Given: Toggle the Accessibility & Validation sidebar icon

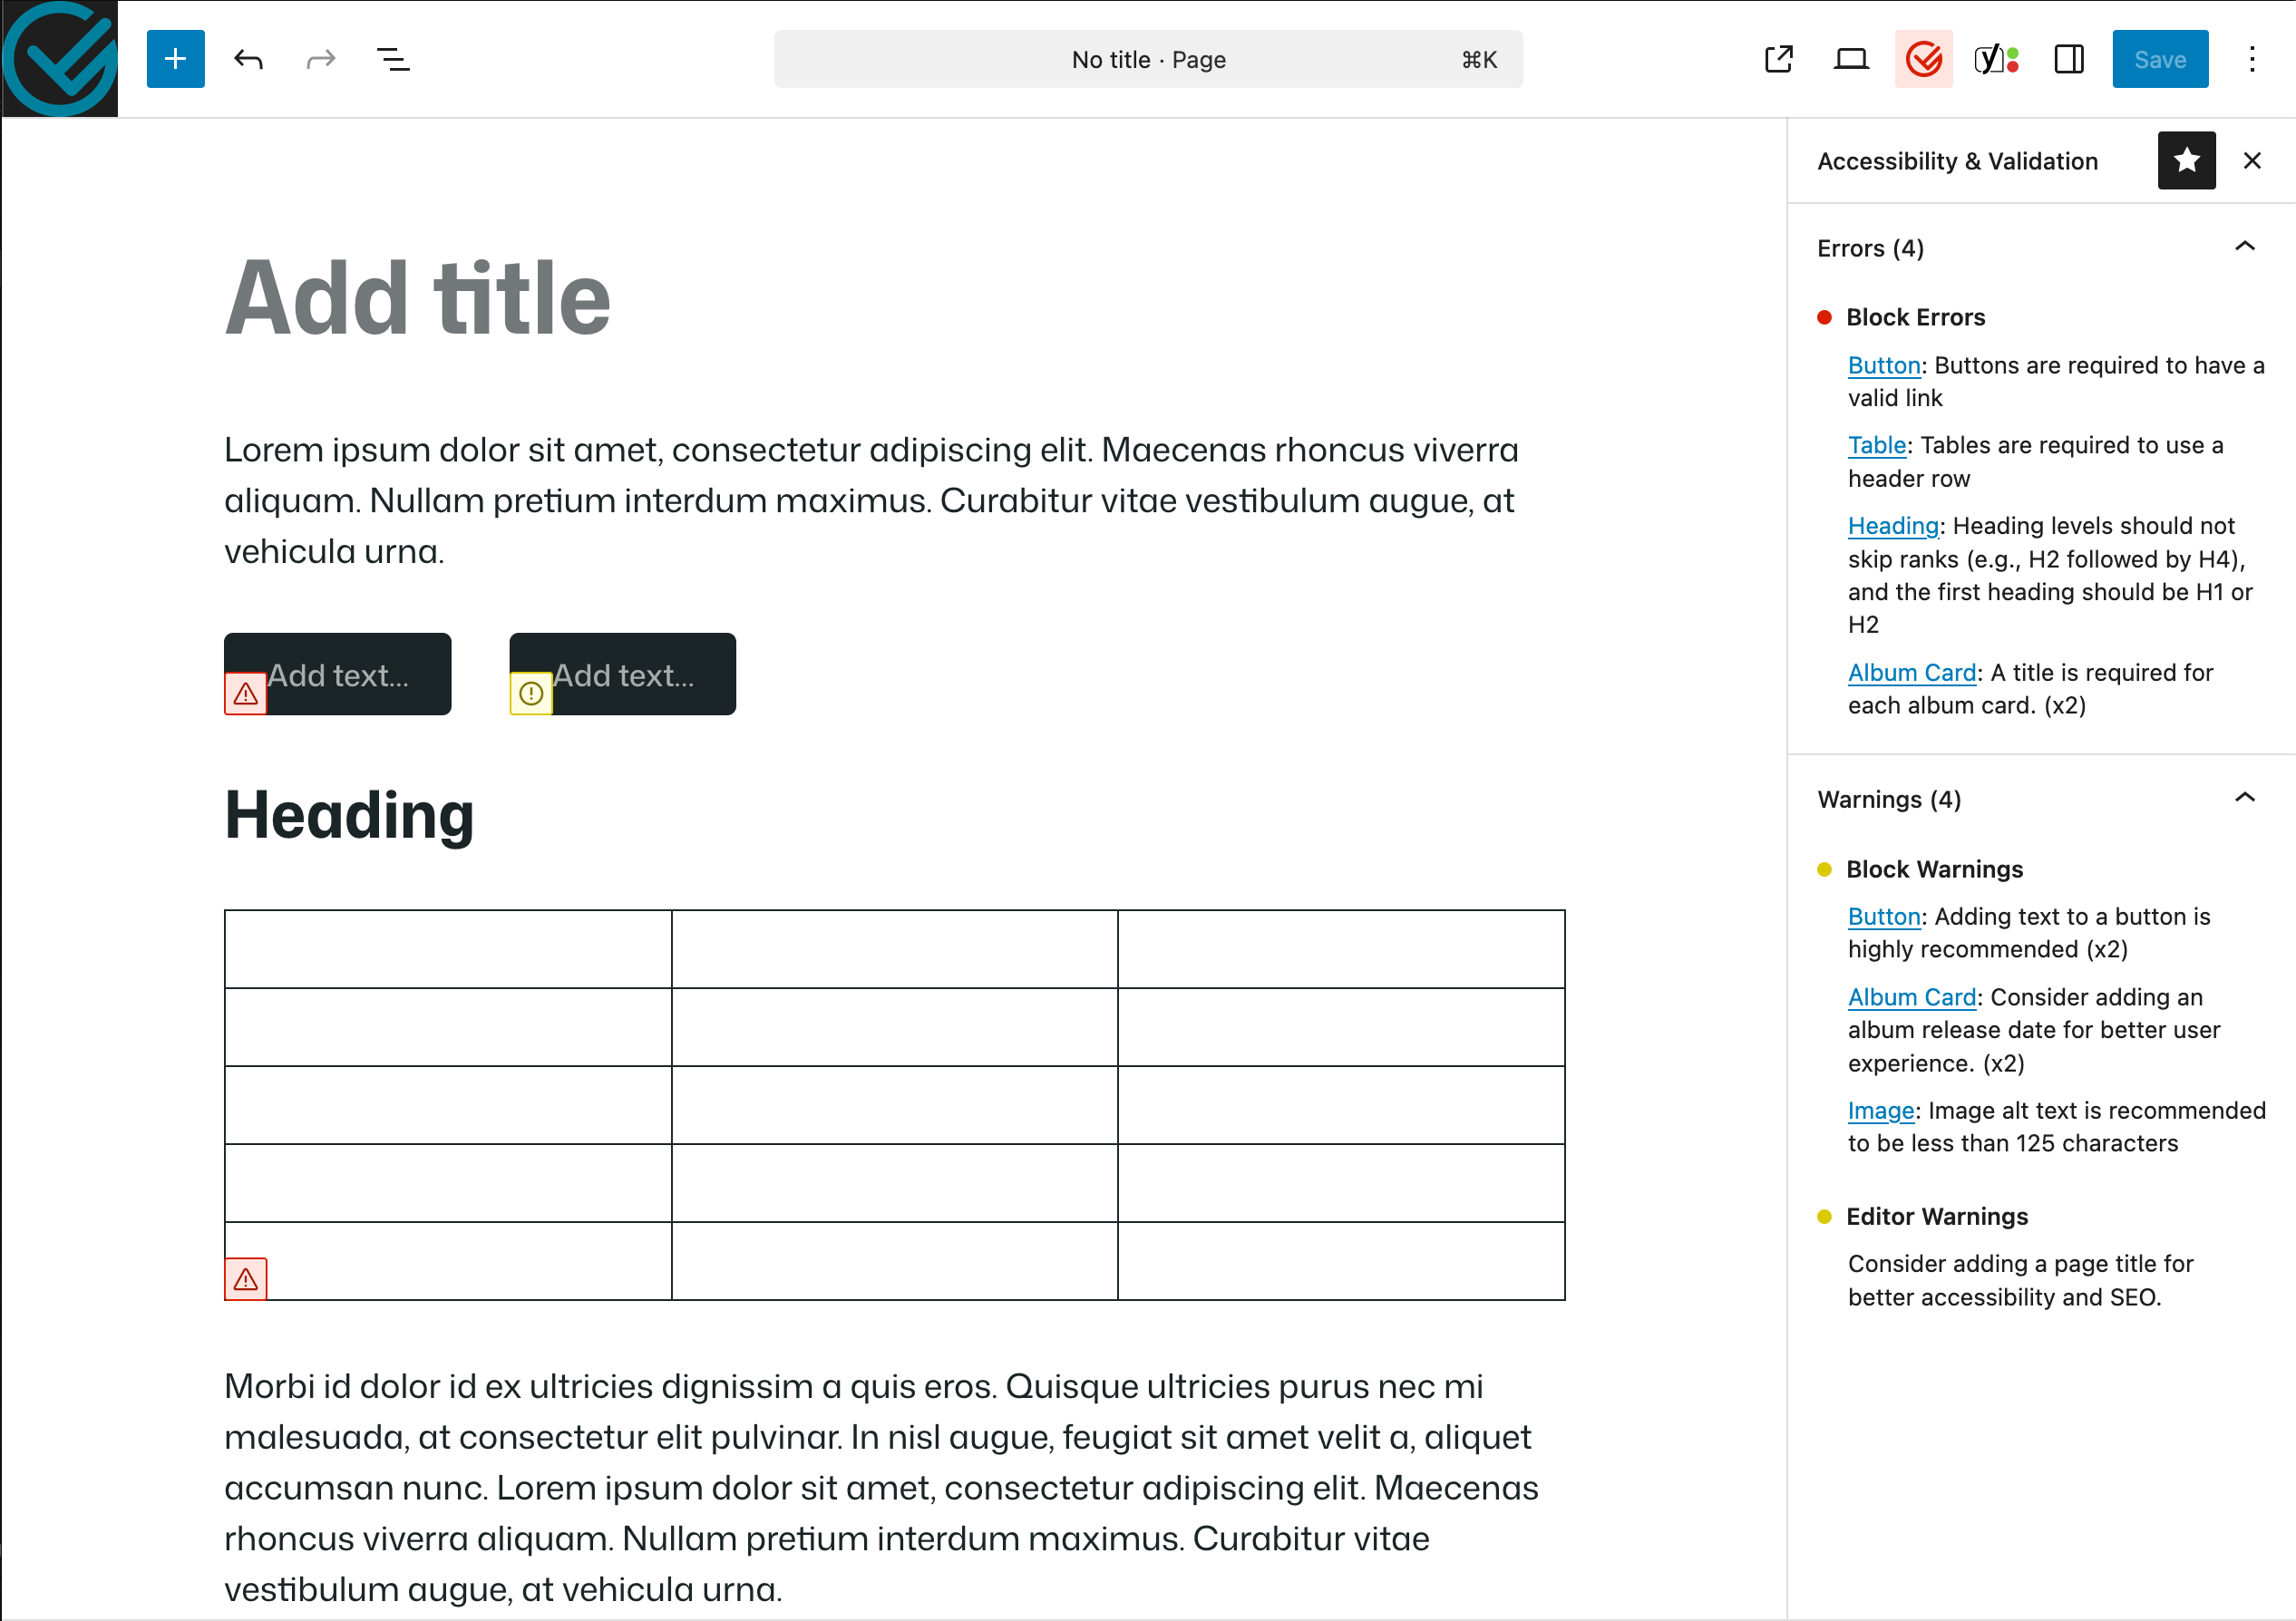Looking at the screenshot, I should pos(1923,59).
